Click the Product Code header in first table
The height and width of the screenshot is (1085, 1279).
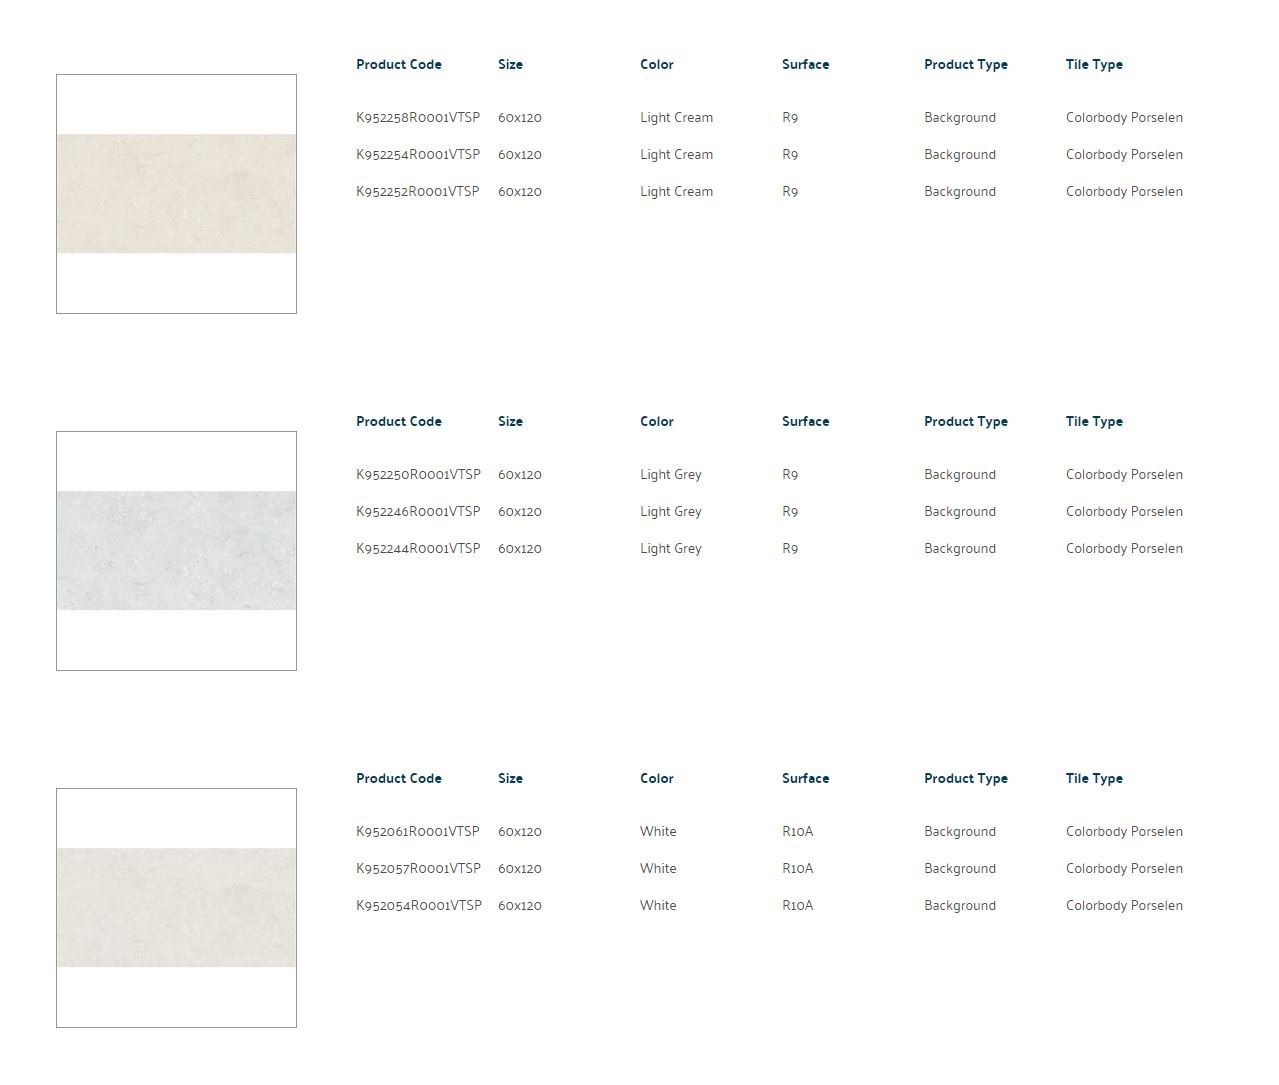[398, 65]
